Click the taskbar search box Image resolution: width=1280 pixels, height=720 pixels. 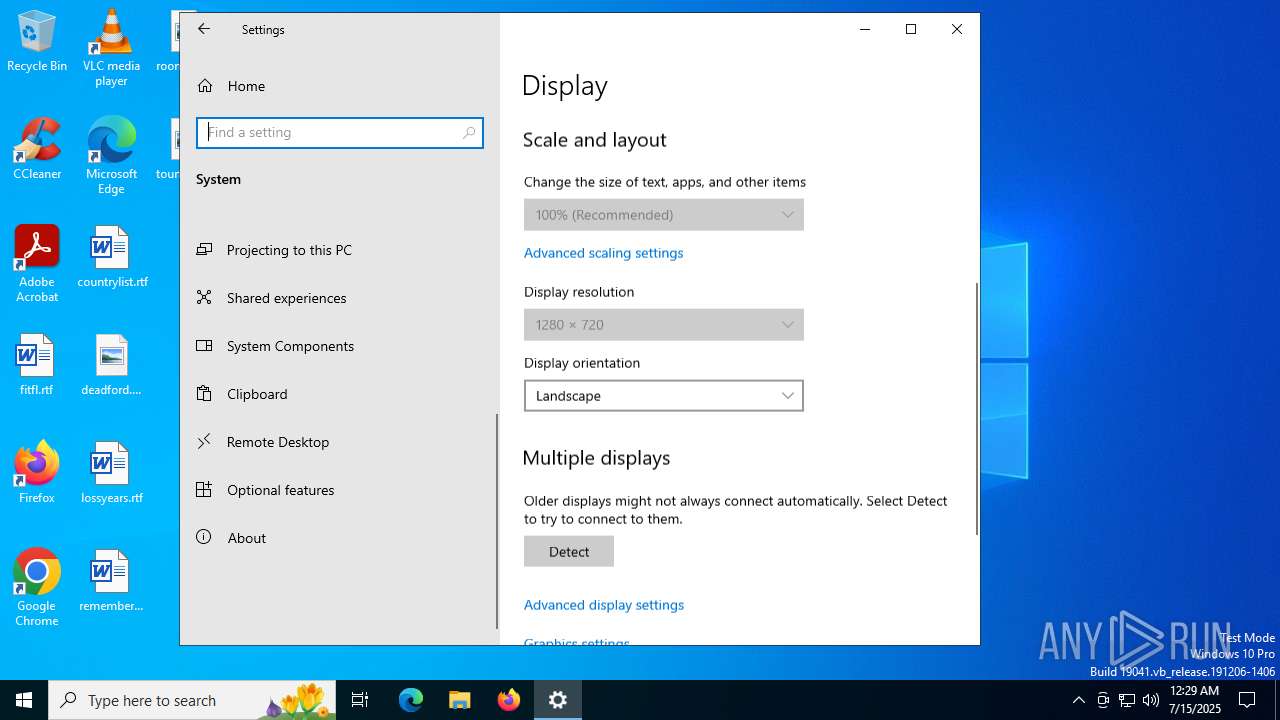[194, 700]
